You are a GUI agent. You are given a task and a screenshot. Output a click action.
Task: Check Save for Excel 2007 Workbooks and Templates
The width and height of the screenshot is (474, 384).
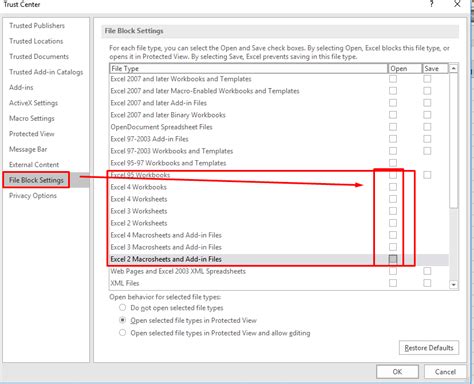tap(427, 79)
